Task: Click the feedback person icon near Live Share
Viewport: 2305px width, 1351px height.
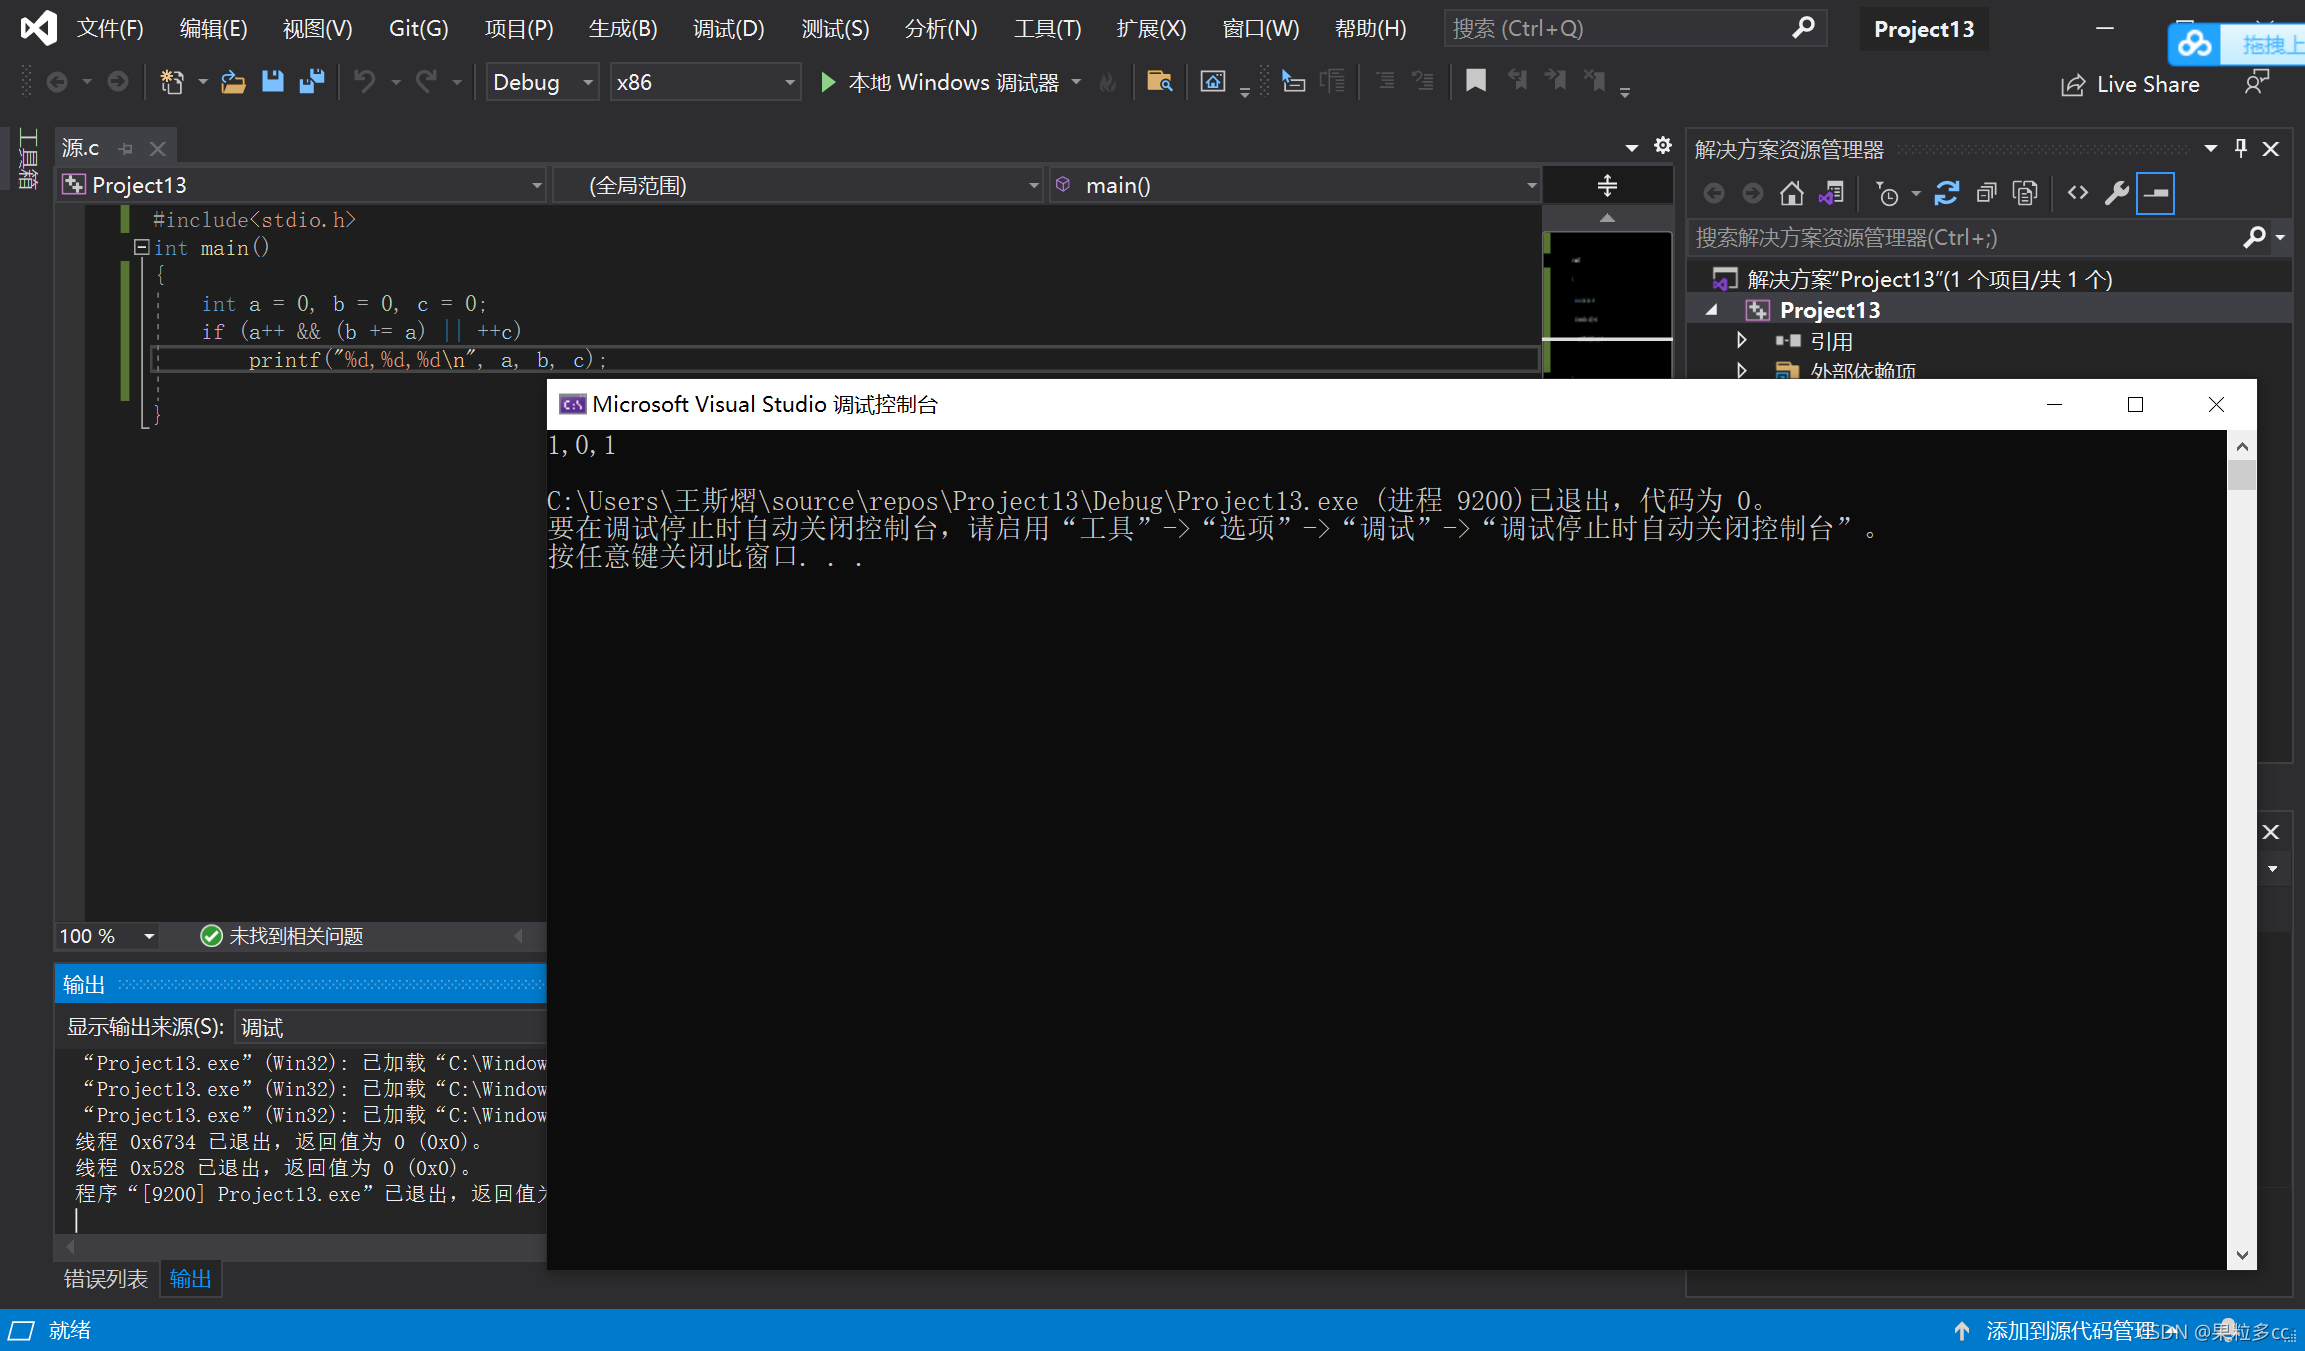Action: pyautogui.click(x=2257, y=83)
